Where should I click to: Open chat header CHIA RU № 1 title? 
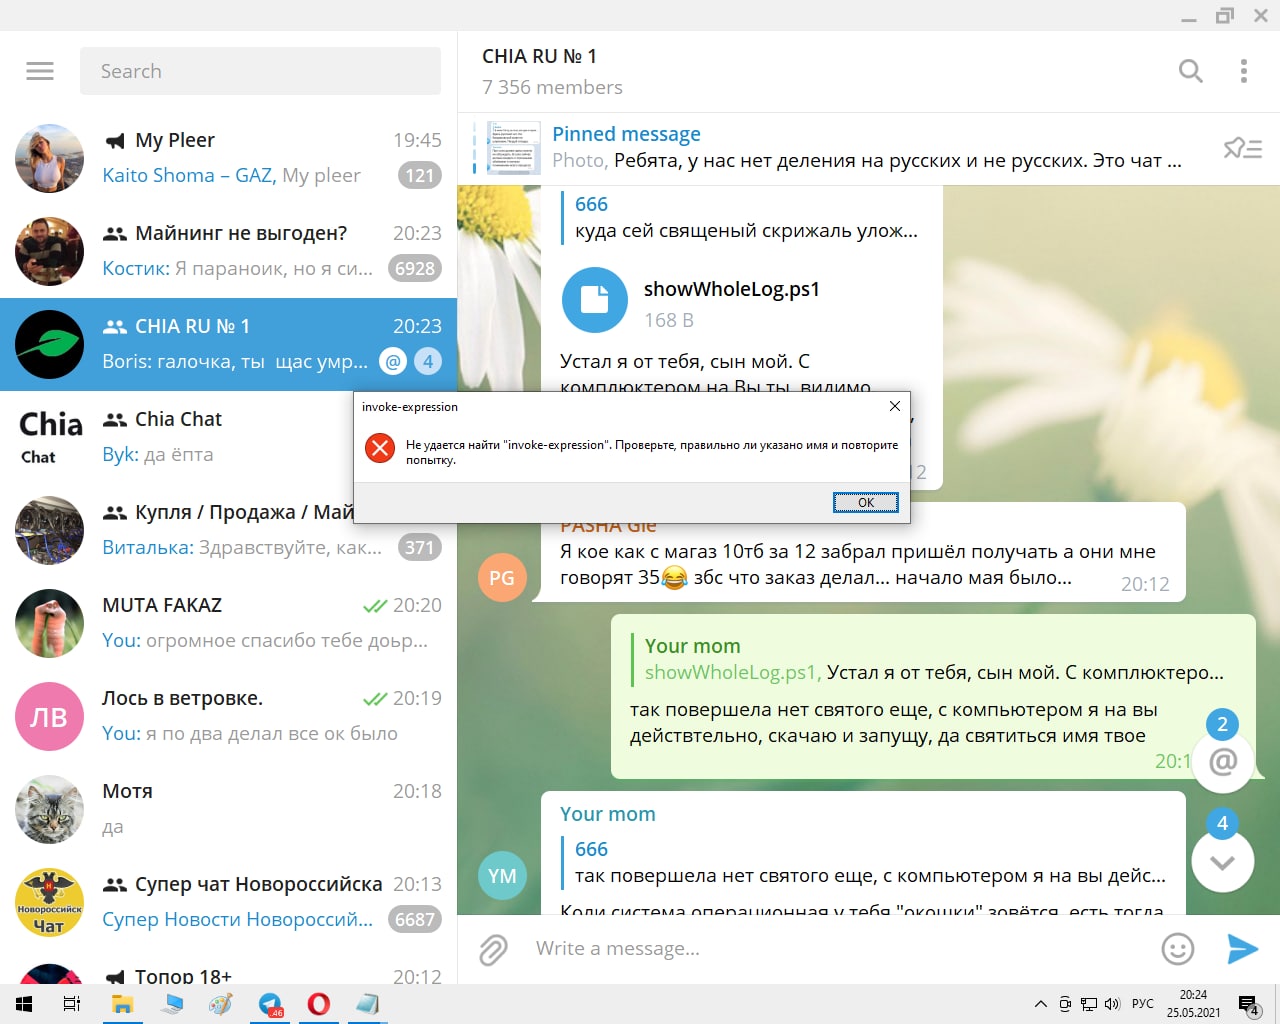[x=539, y=56]
